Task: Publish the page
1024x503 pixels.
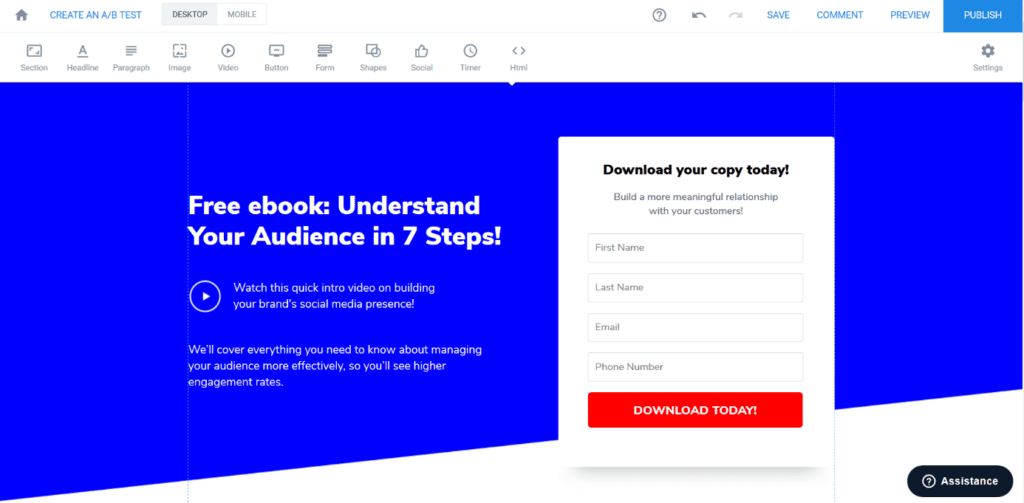Action: click(983, 16)
